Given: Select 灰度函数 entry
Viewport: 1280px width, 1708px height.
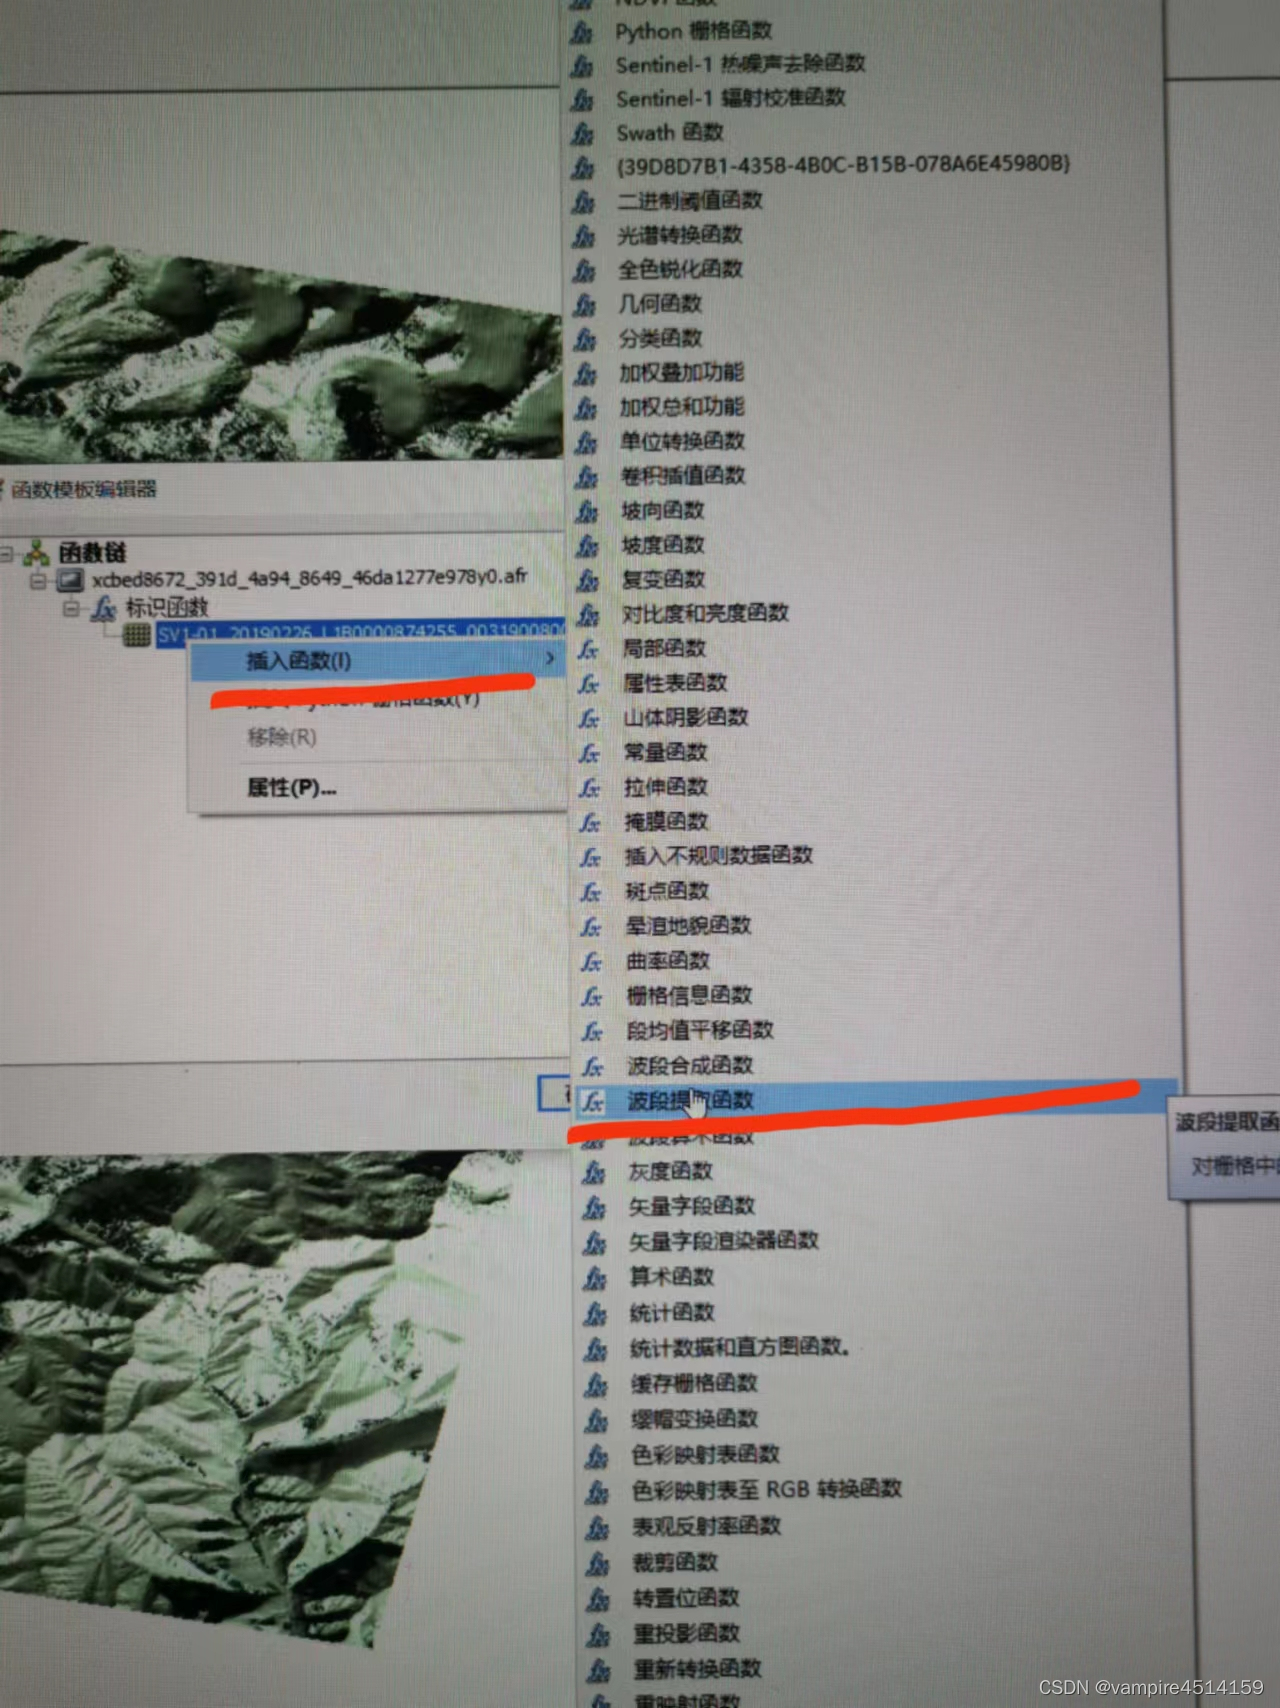Looking at the screenshot, I should 670,1171.
